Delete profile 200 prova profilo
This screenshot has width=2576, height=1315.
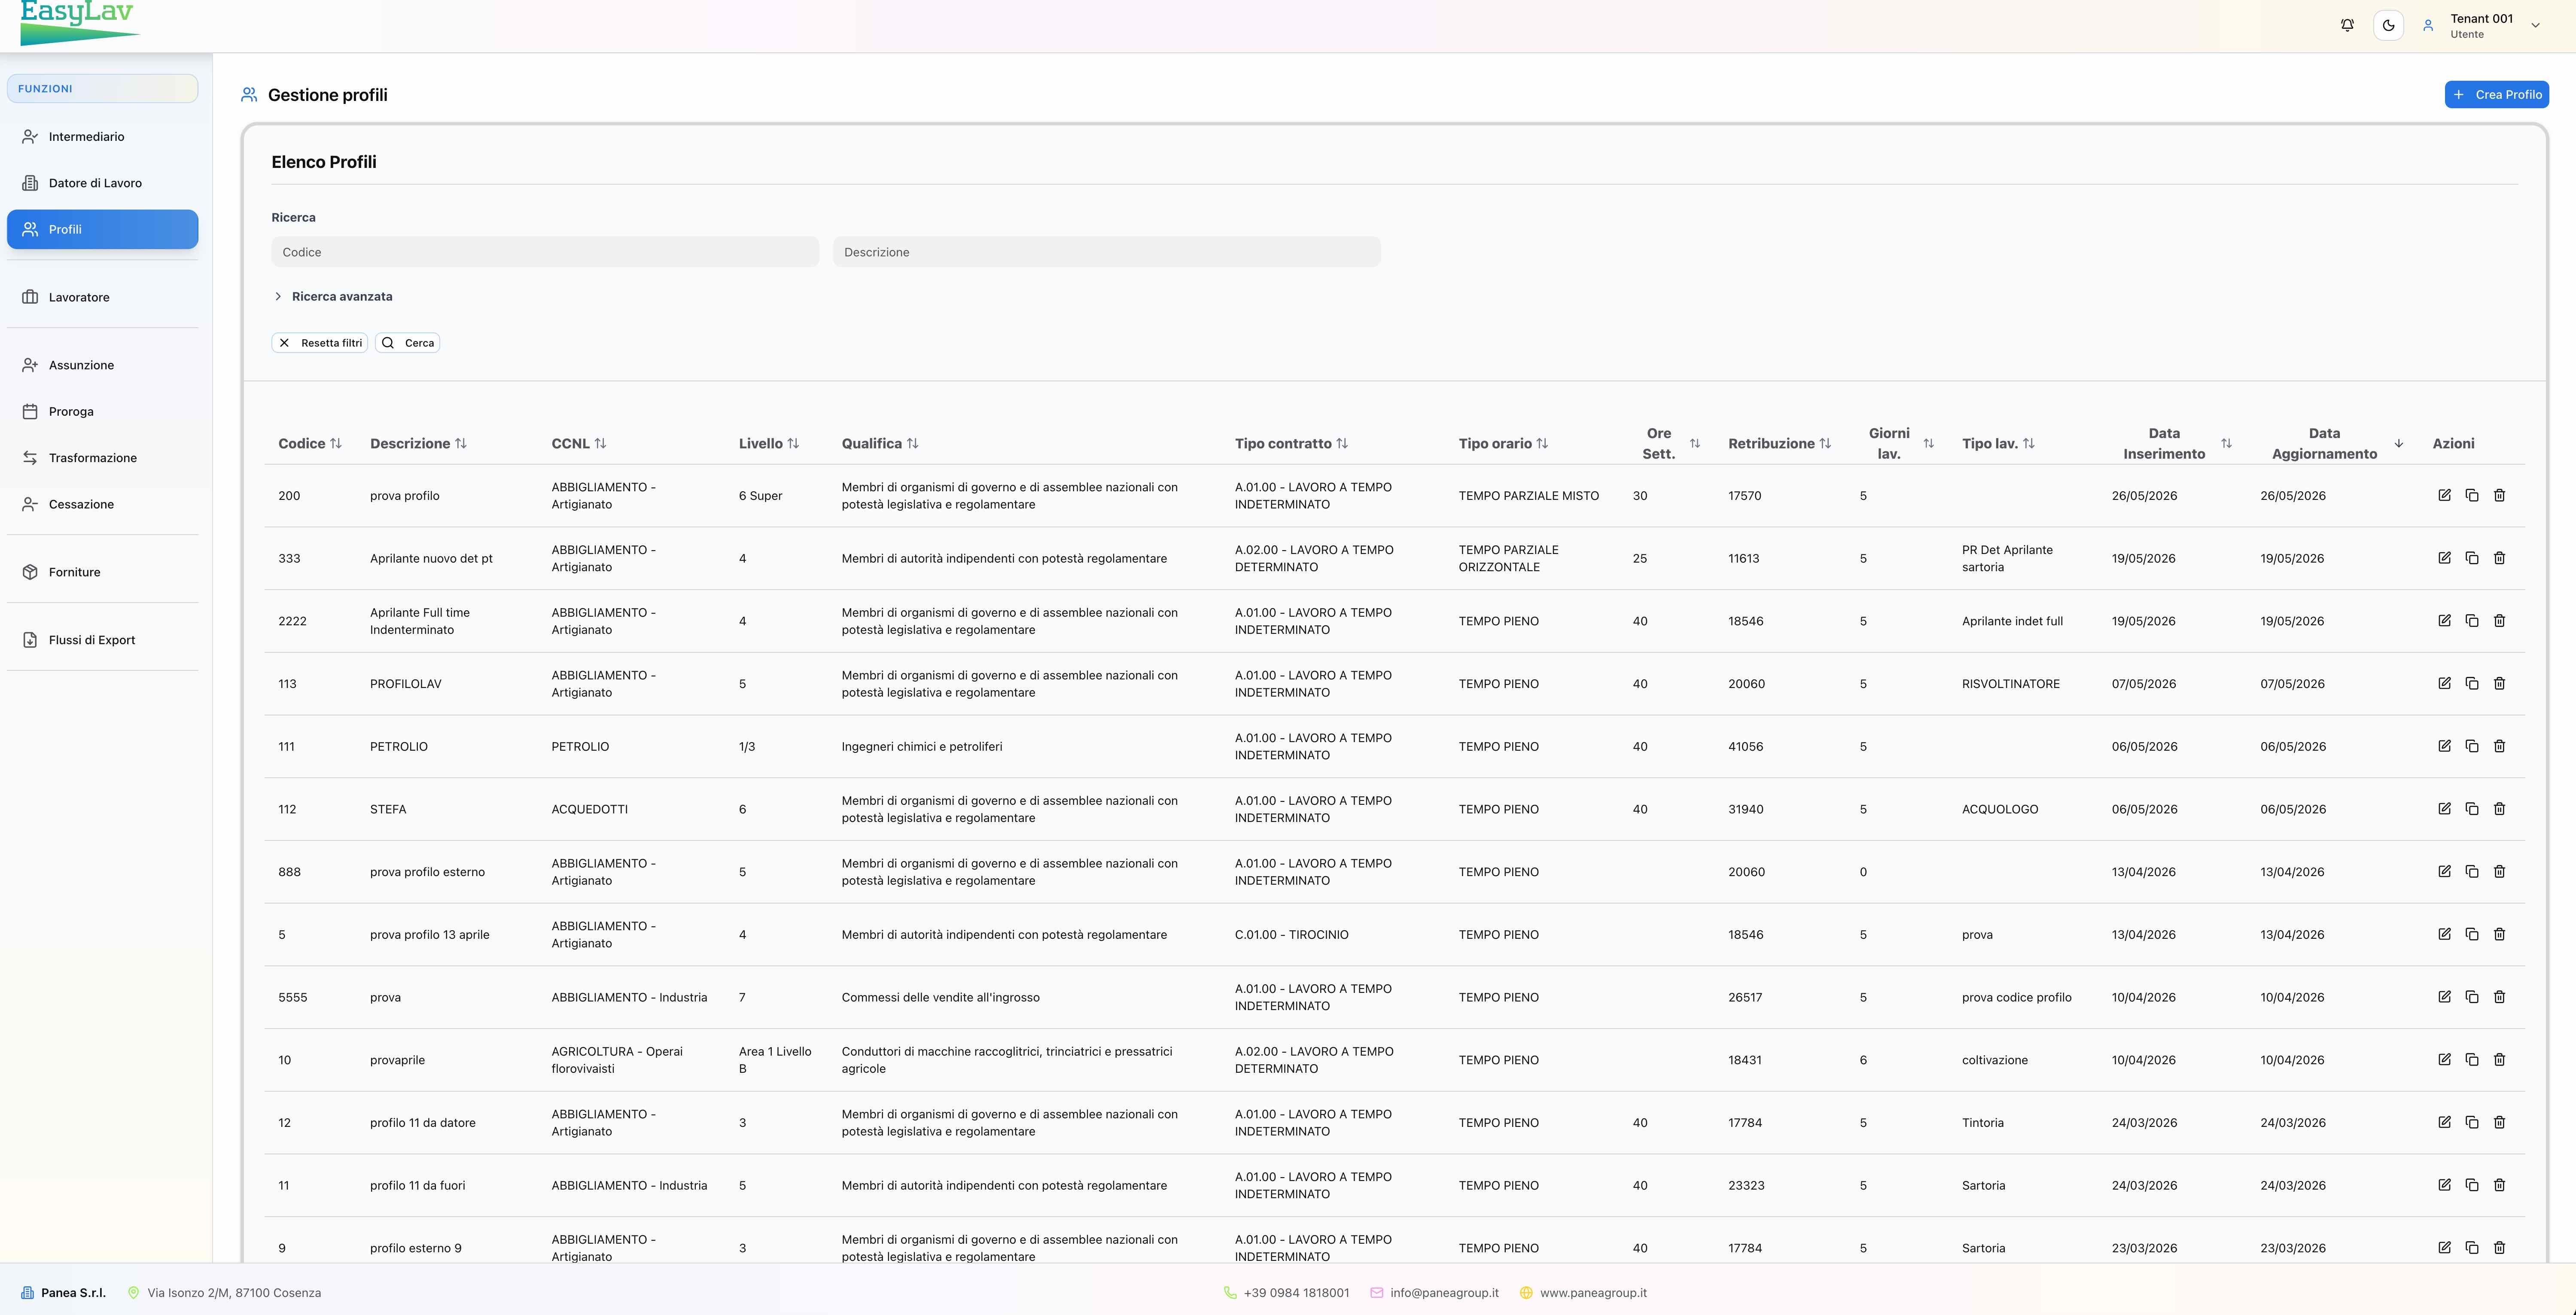(2499, 496)
